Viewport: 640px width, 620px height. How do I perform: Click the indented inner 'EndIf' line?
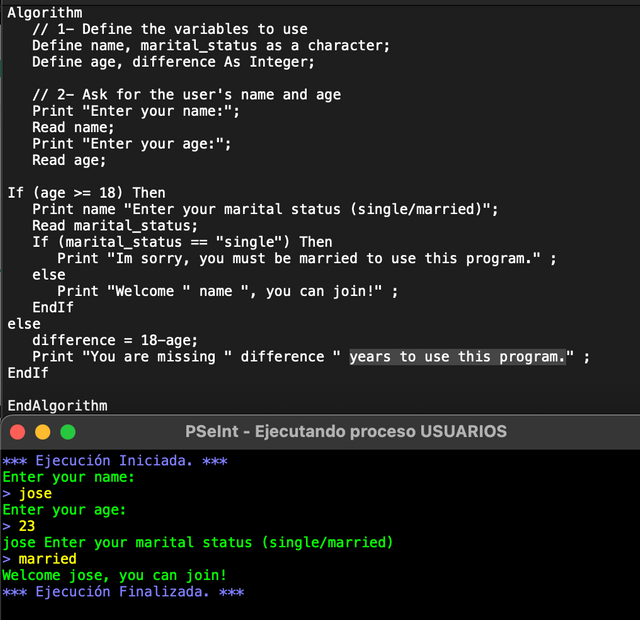[x=53, y=307]
